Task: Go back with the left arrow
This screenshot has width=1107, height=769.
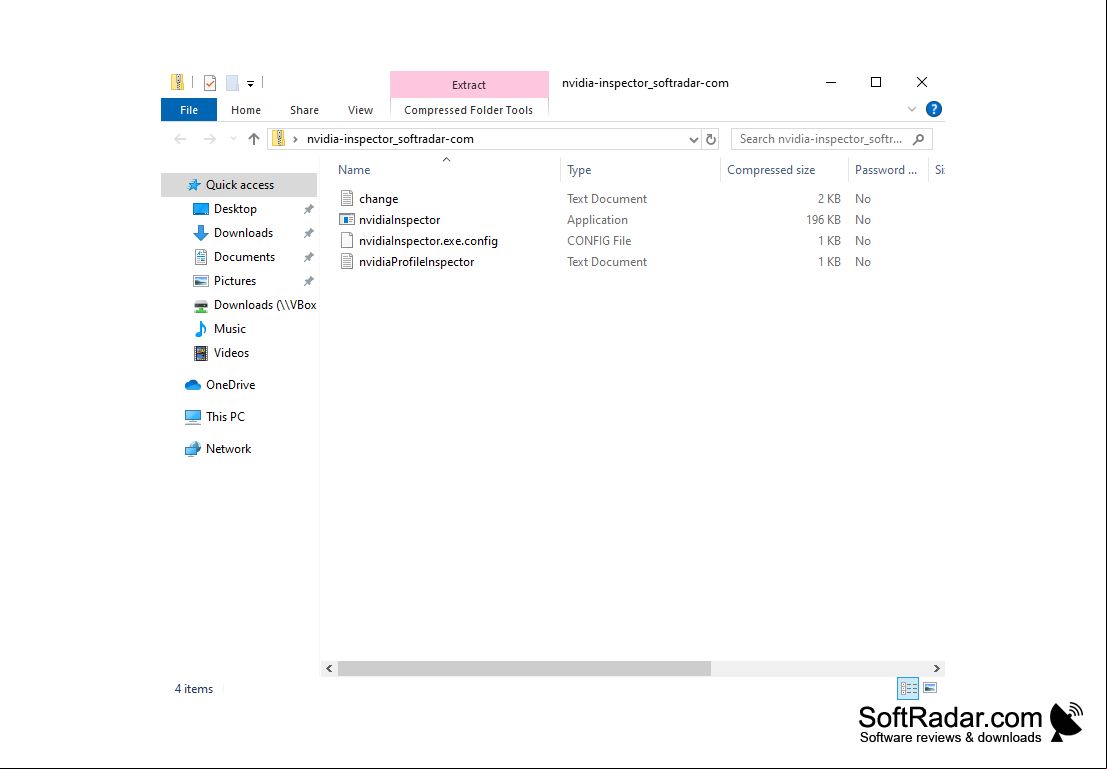Action: click(x=180, y=139)
